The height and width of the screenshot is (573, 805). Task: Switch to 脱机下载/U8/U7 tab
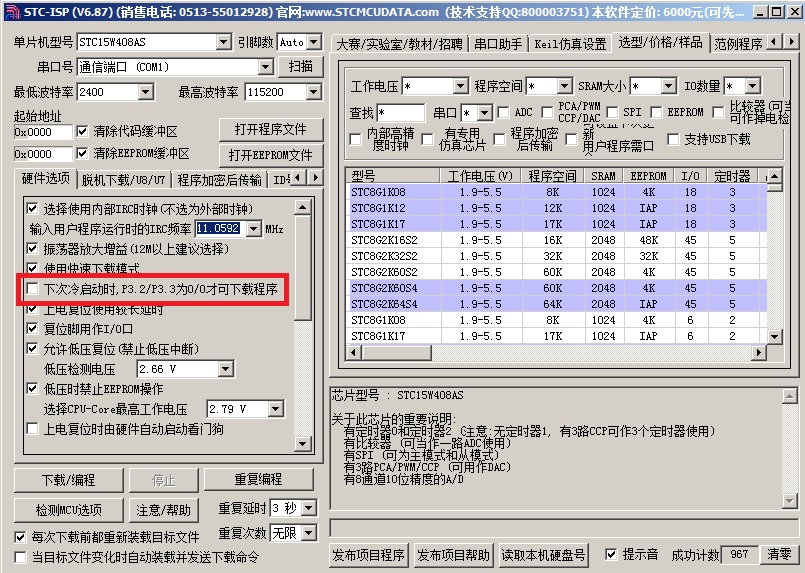coord(124,180)
